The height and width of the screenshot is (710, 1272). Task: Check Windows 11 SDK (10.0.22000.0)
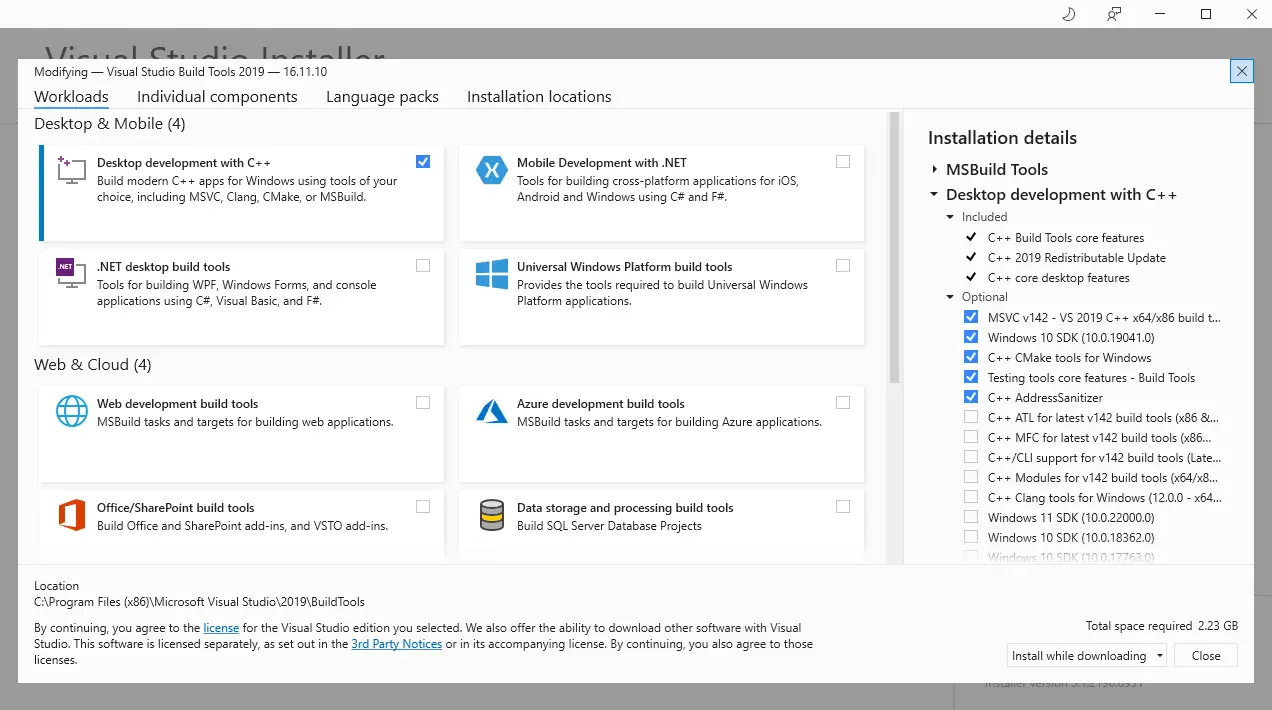(971, 516)
